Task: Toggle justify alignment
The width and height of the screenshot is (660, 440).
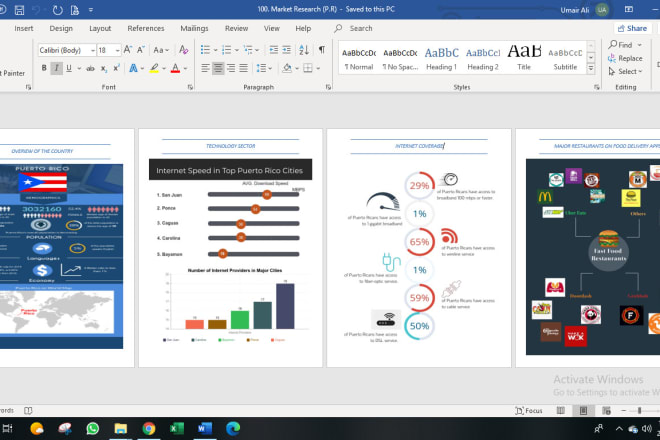Action: pyautogui.click(x=244, y=68)
